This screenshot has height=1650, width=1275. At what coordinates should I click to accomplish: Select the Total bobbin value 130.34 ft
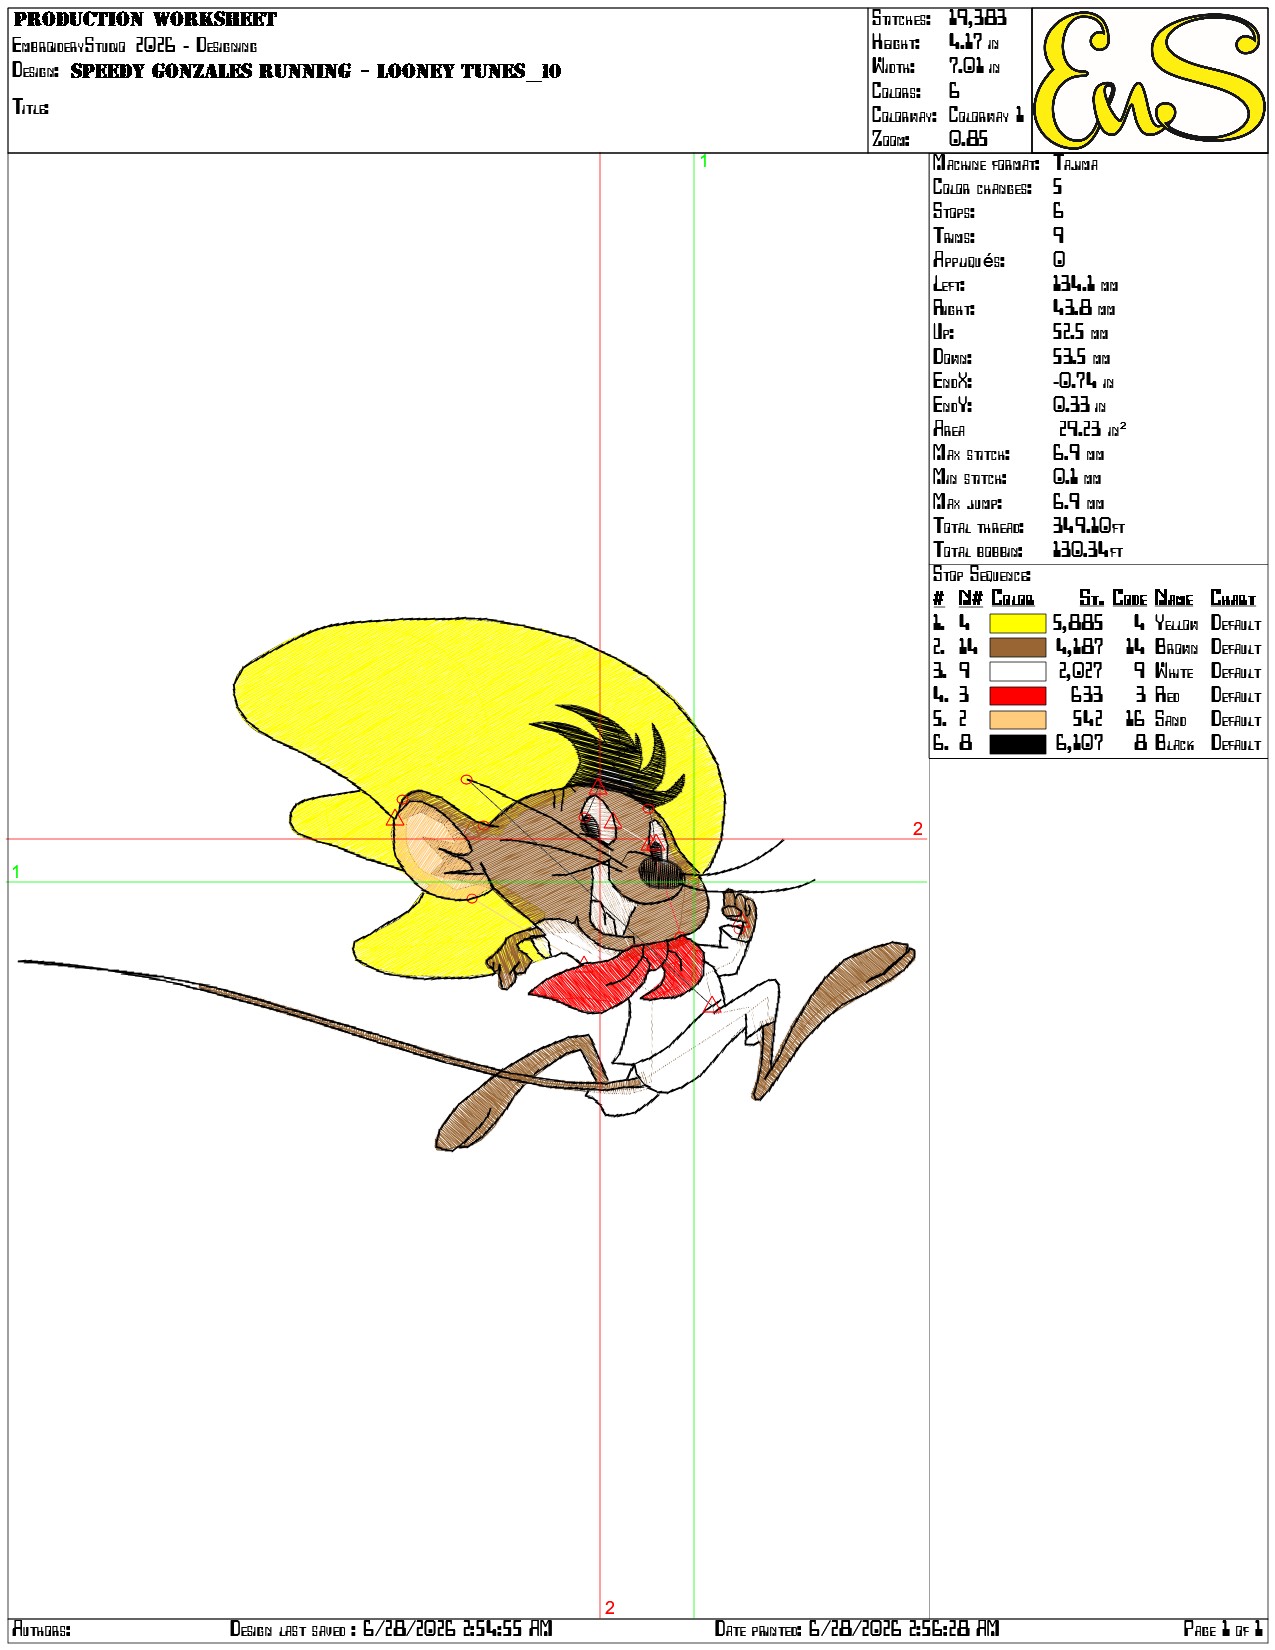(1088, 550)
